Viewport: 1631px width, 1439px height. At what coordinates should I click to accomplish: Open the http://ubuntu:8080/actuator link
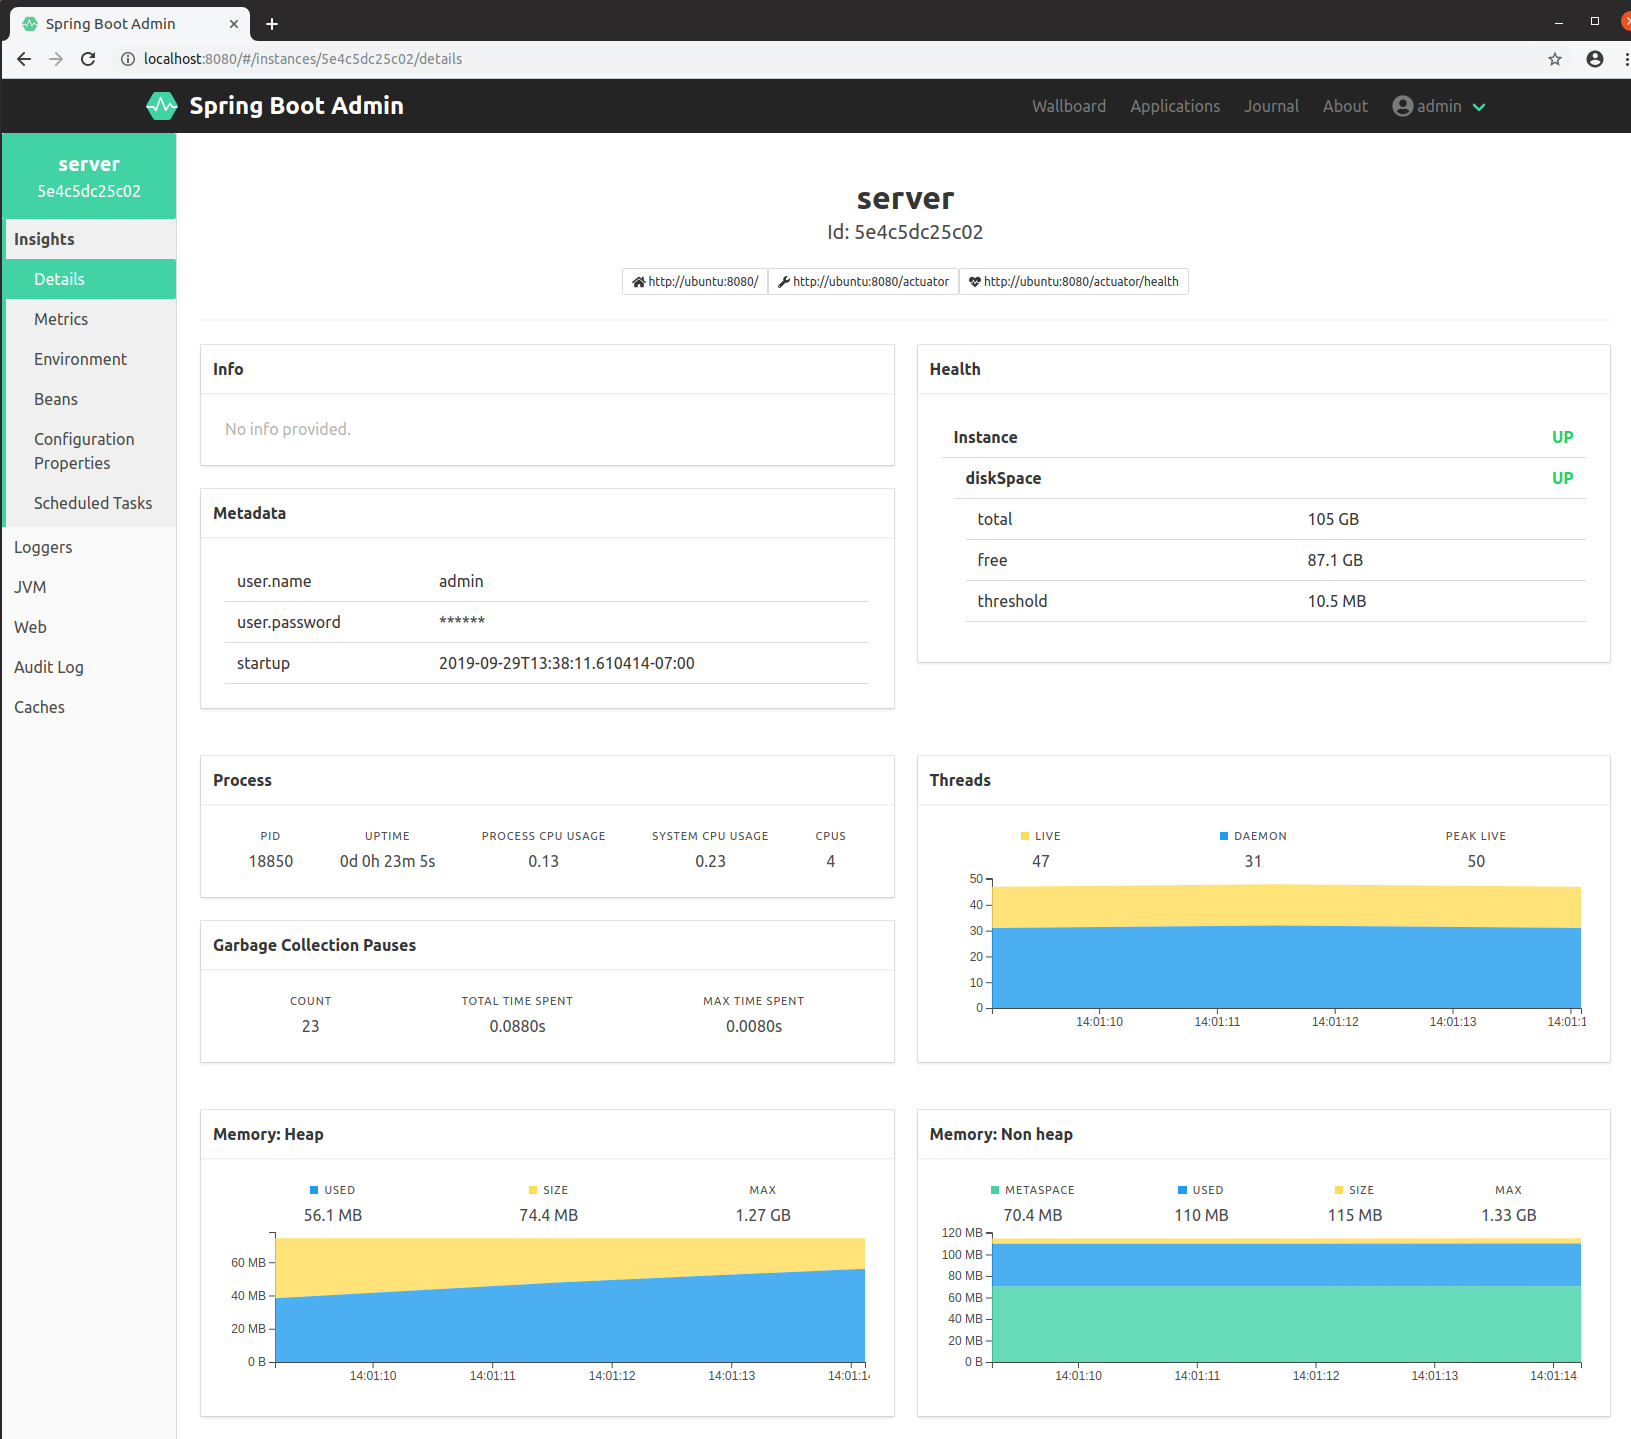863,282
